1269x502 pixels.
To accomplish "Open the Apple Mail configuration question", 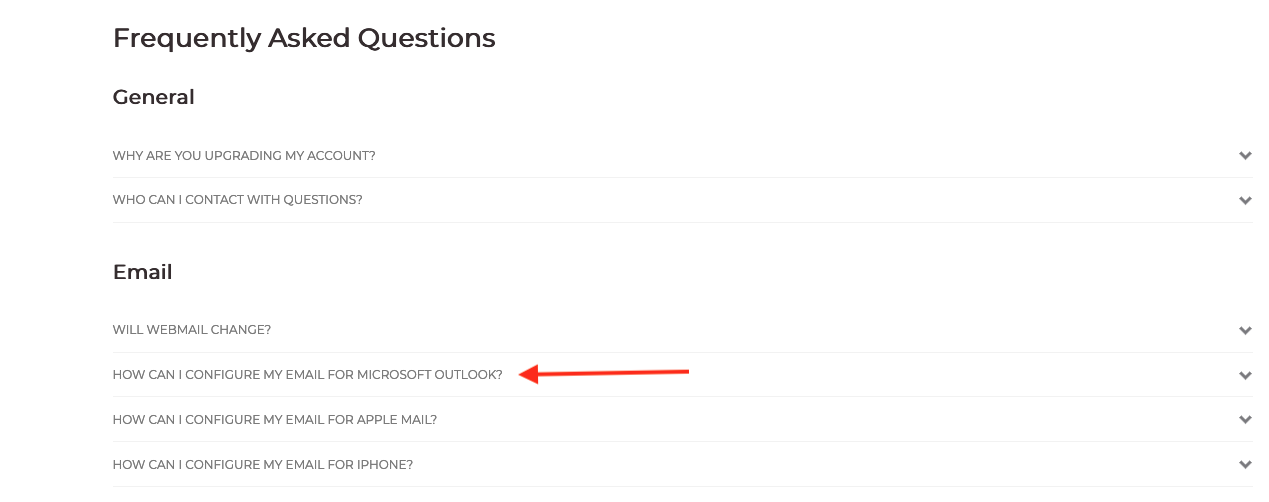I will tap(274, 420).
